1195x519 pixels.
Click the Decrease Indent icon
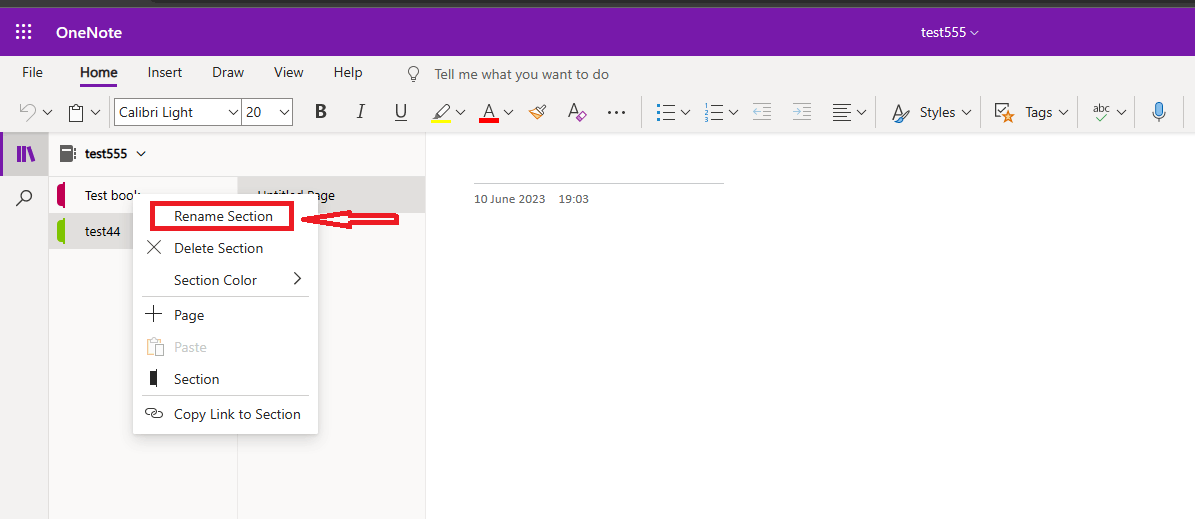coord(762,112)
